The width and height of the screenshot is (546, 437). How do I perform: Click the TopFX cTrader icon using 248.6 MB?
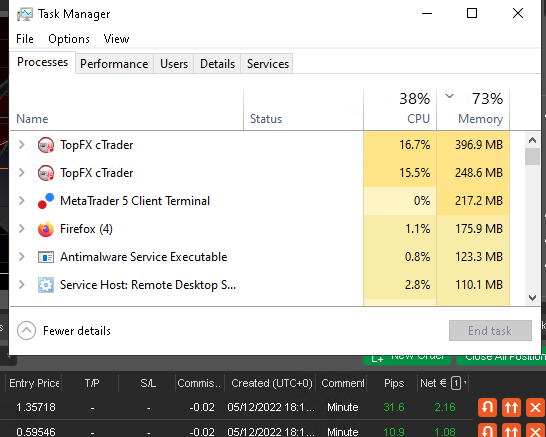(x=46, y=173)
